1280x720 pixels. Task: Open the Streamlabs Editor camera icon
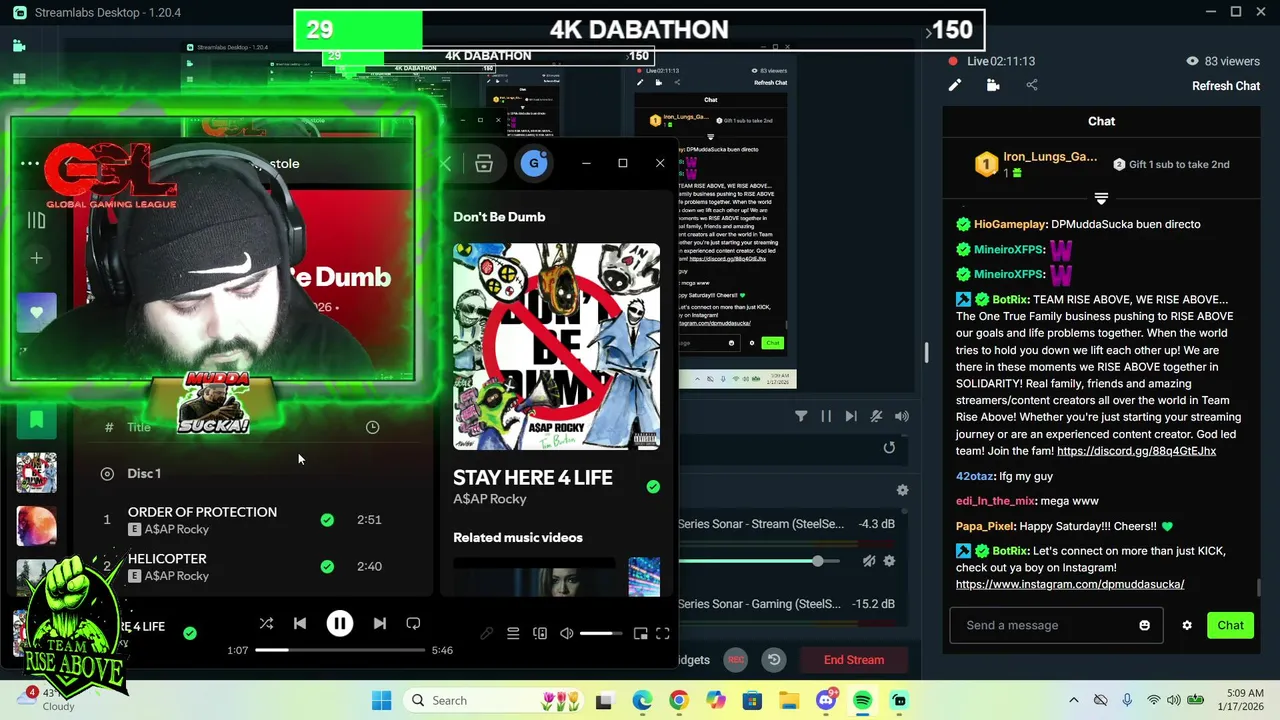point(19,45)
